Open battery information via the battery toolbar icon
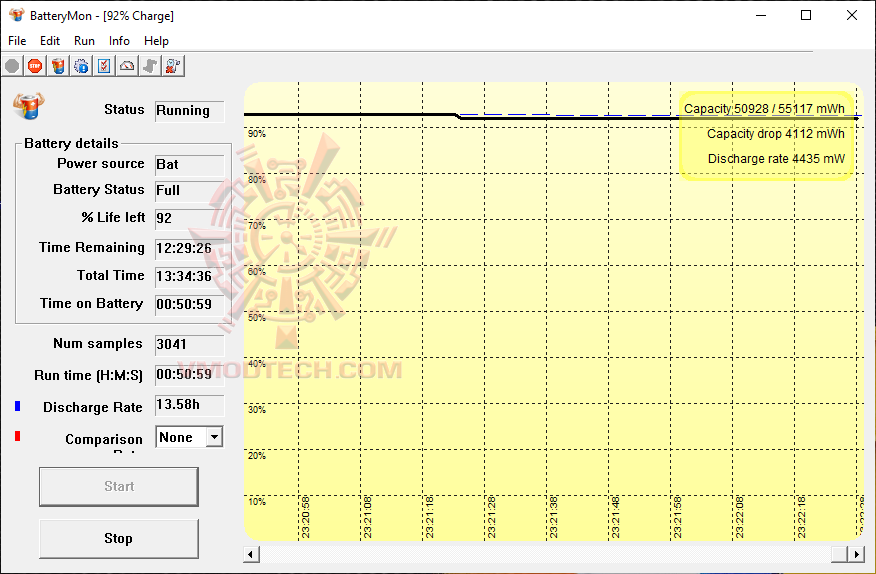 click(x=58, y=66)
